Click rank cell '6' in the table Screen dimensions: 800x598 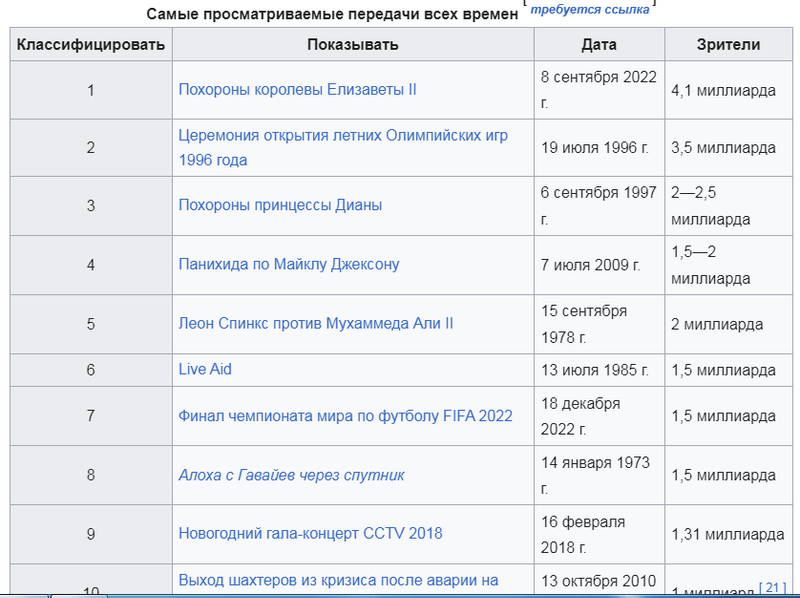click(91, 370)
